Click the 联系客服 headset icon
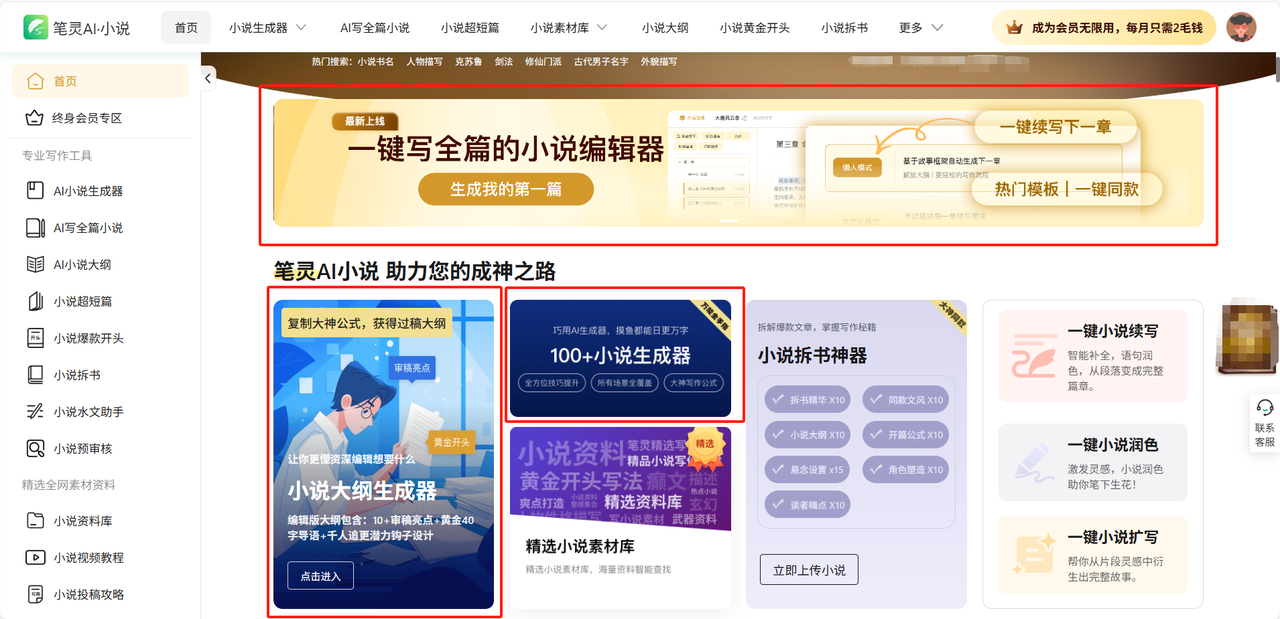 (x=1265, y=408)
